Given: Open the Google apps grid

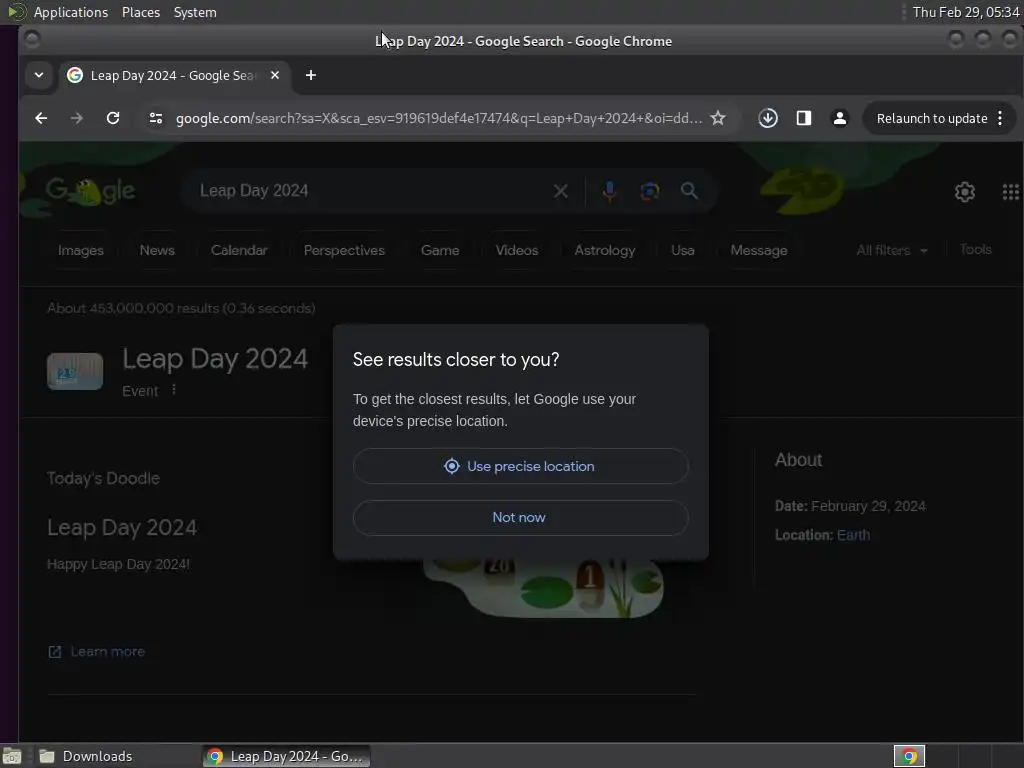Looking at the screenshot, I should tap(1010, 191).
